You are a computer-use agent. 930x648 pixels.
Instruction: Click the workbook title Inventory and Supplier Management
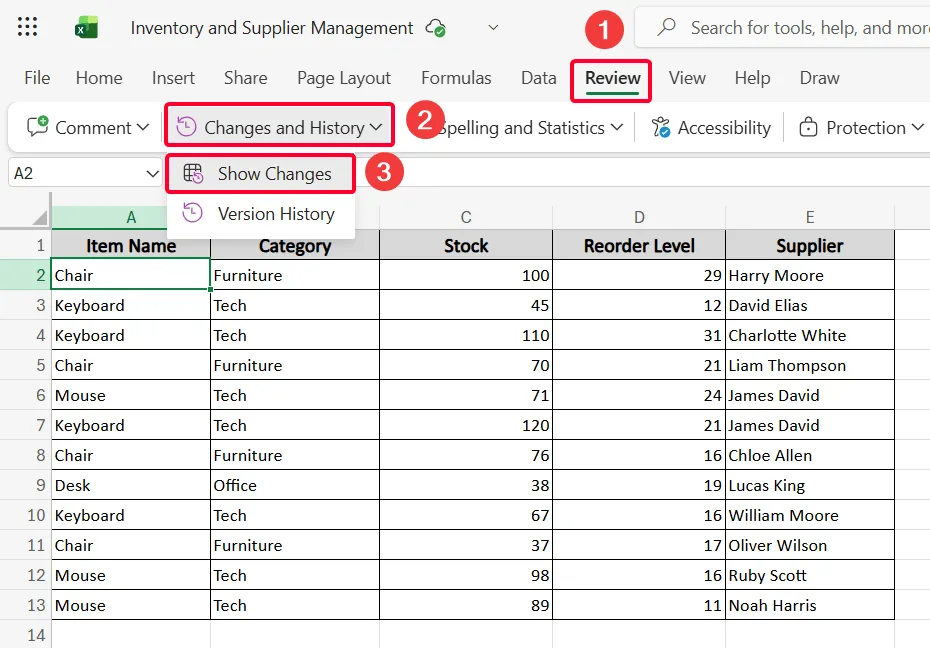pyautogui.click(x=272, y=28)
